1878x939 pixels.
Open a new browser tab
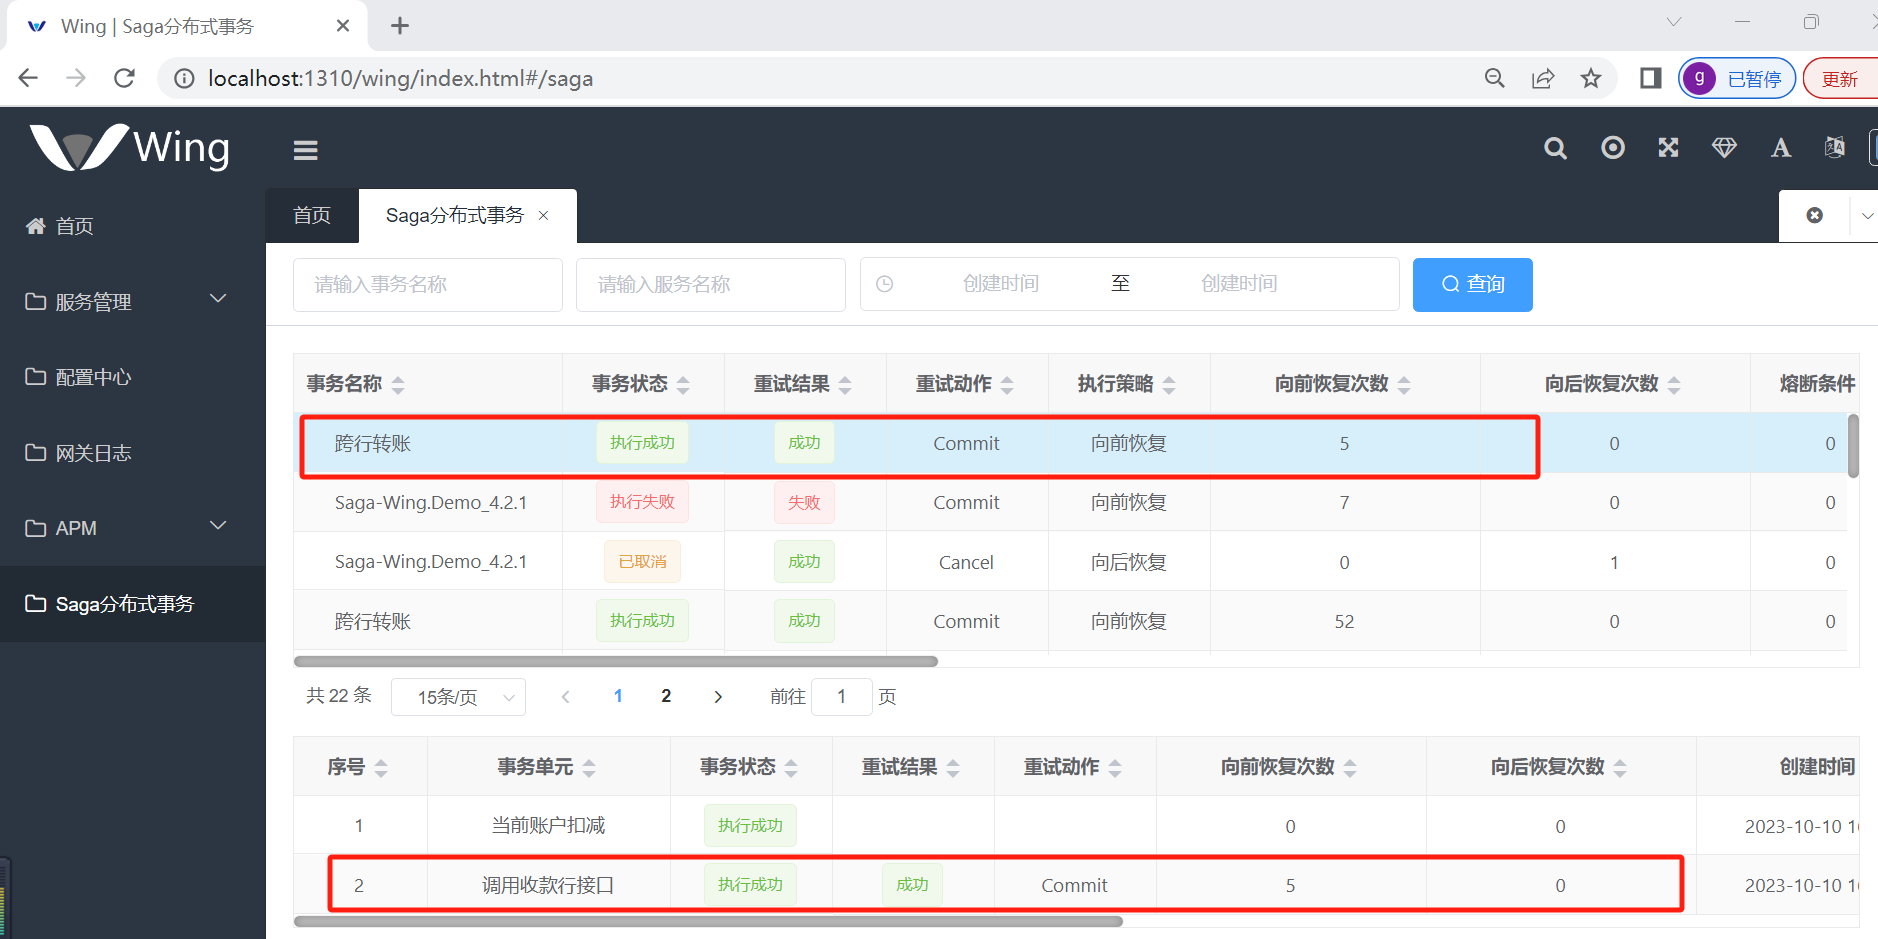click(x=400, y=26)
